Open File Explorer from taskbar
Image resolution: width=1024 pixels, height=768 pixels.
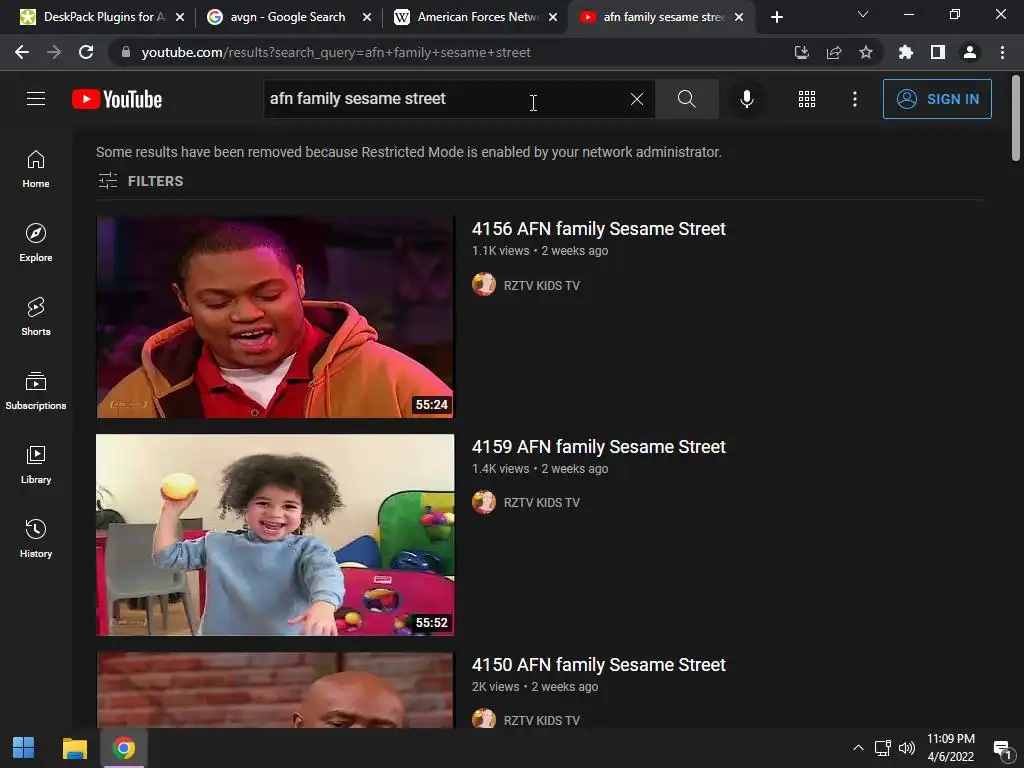point(74,748)
